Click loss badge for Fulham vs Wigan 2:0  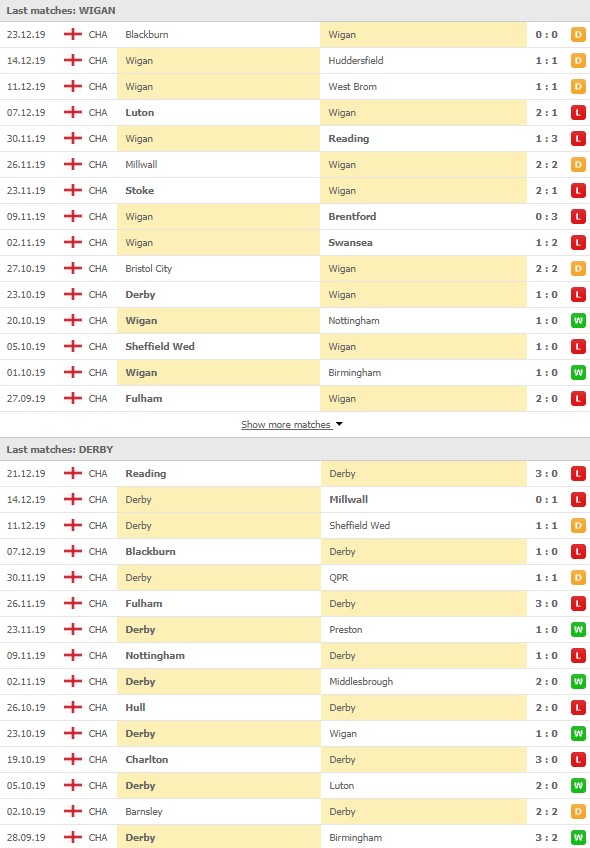point(578,399)
